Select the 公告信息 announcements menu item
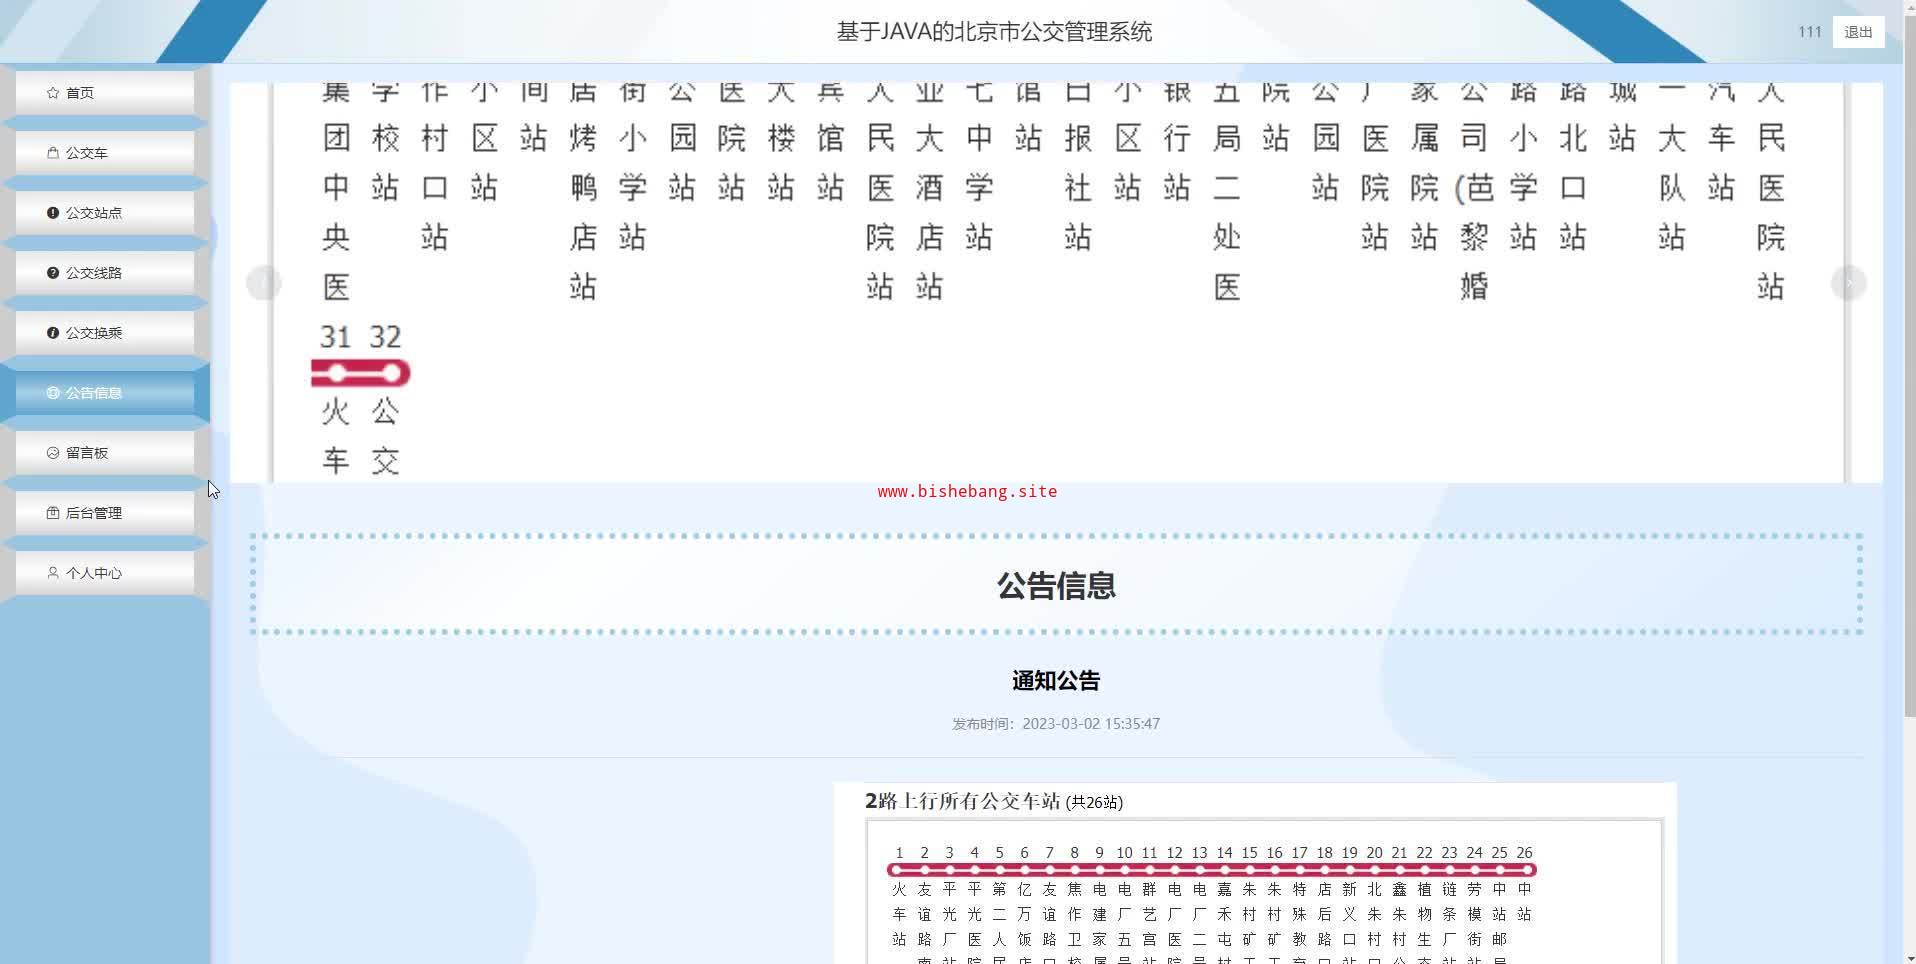Screen dimensions: 1916x964 tap(105, 393)
